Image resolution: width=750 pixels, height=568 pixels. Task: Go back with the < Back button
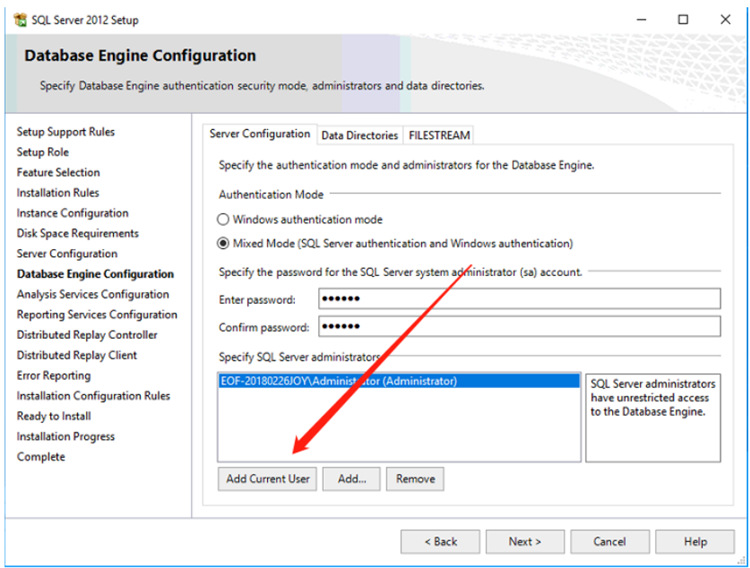tap(441, 542)
